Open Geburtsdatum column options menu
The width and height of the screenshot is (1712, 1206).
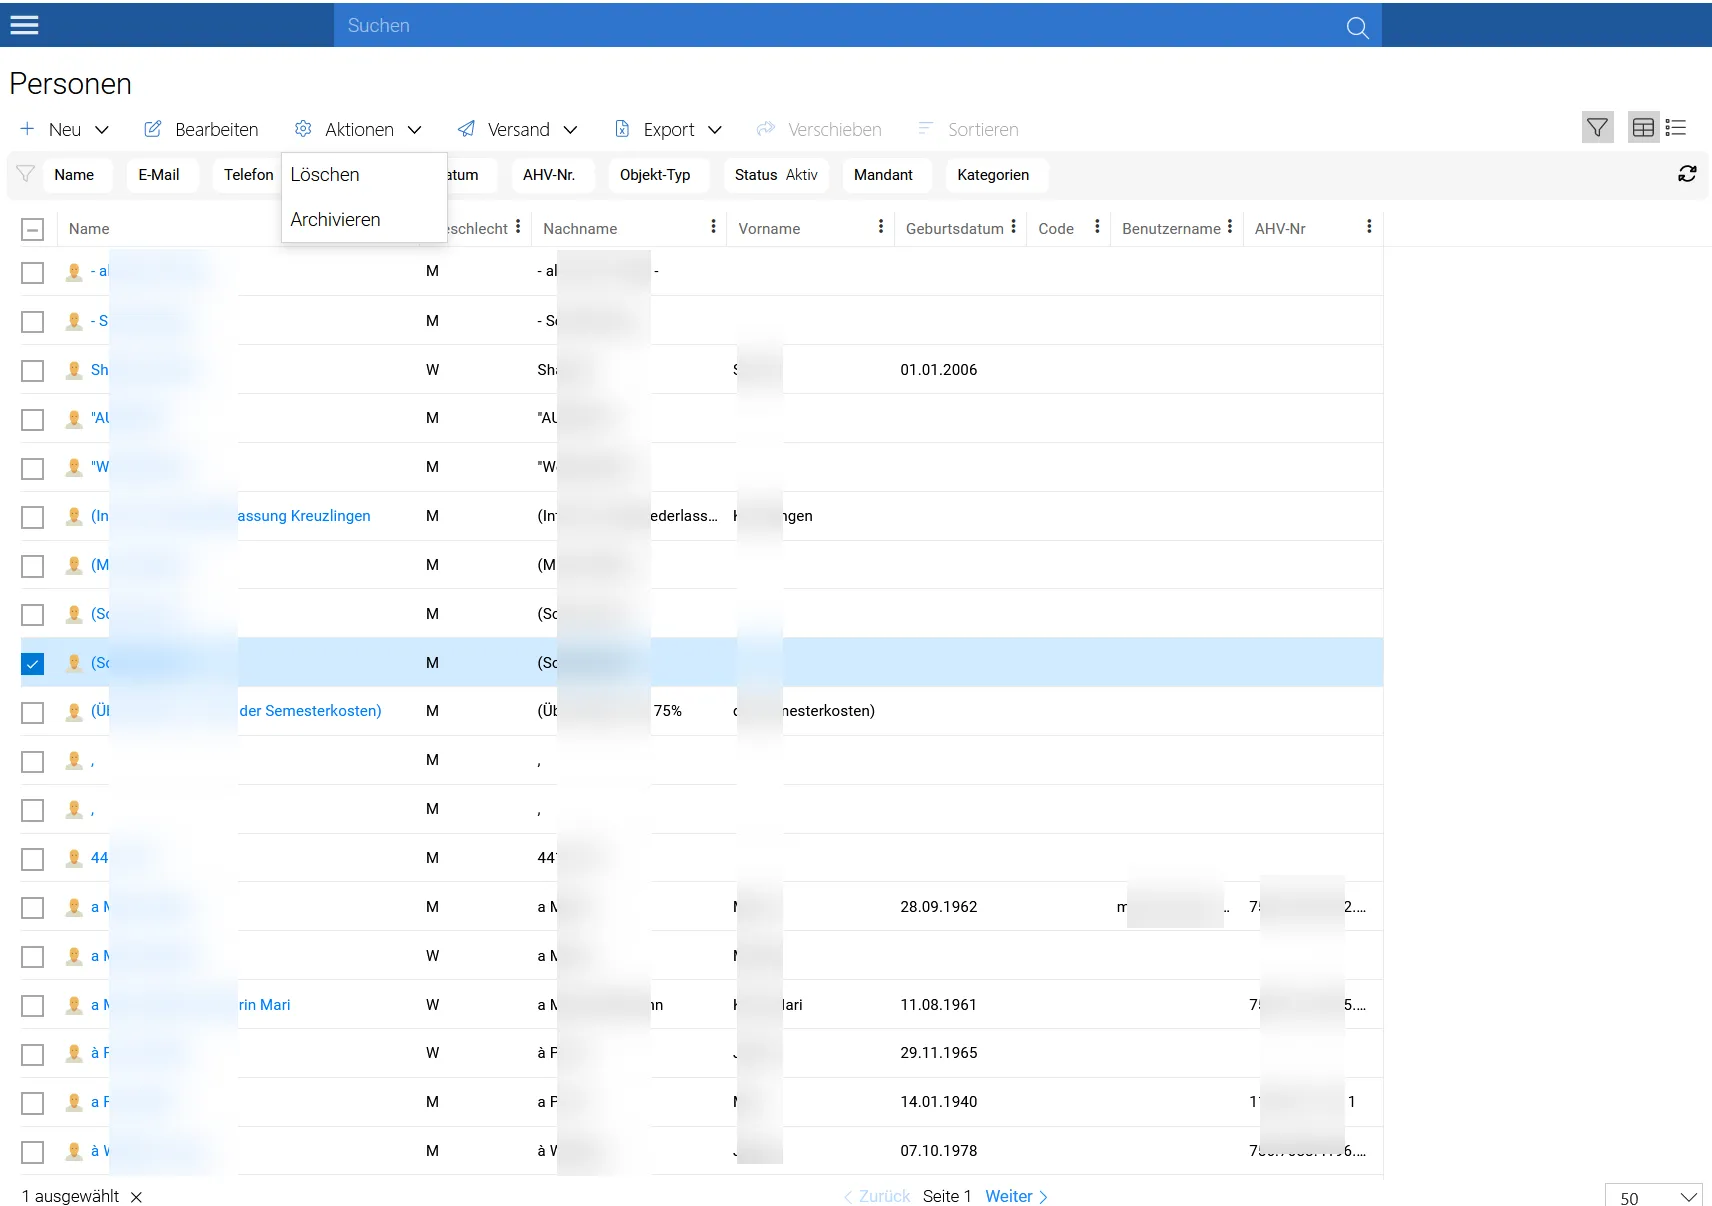point(1013,227)
